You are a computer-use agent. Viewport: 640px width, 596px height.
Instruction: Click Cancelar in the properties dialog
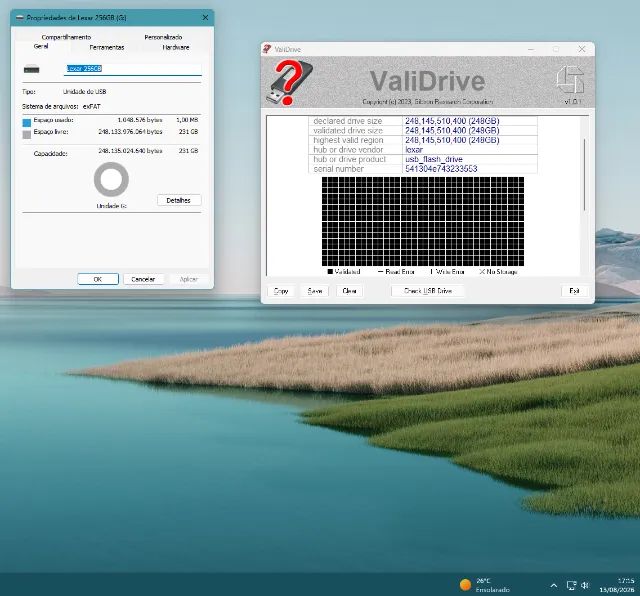[143, 279]
